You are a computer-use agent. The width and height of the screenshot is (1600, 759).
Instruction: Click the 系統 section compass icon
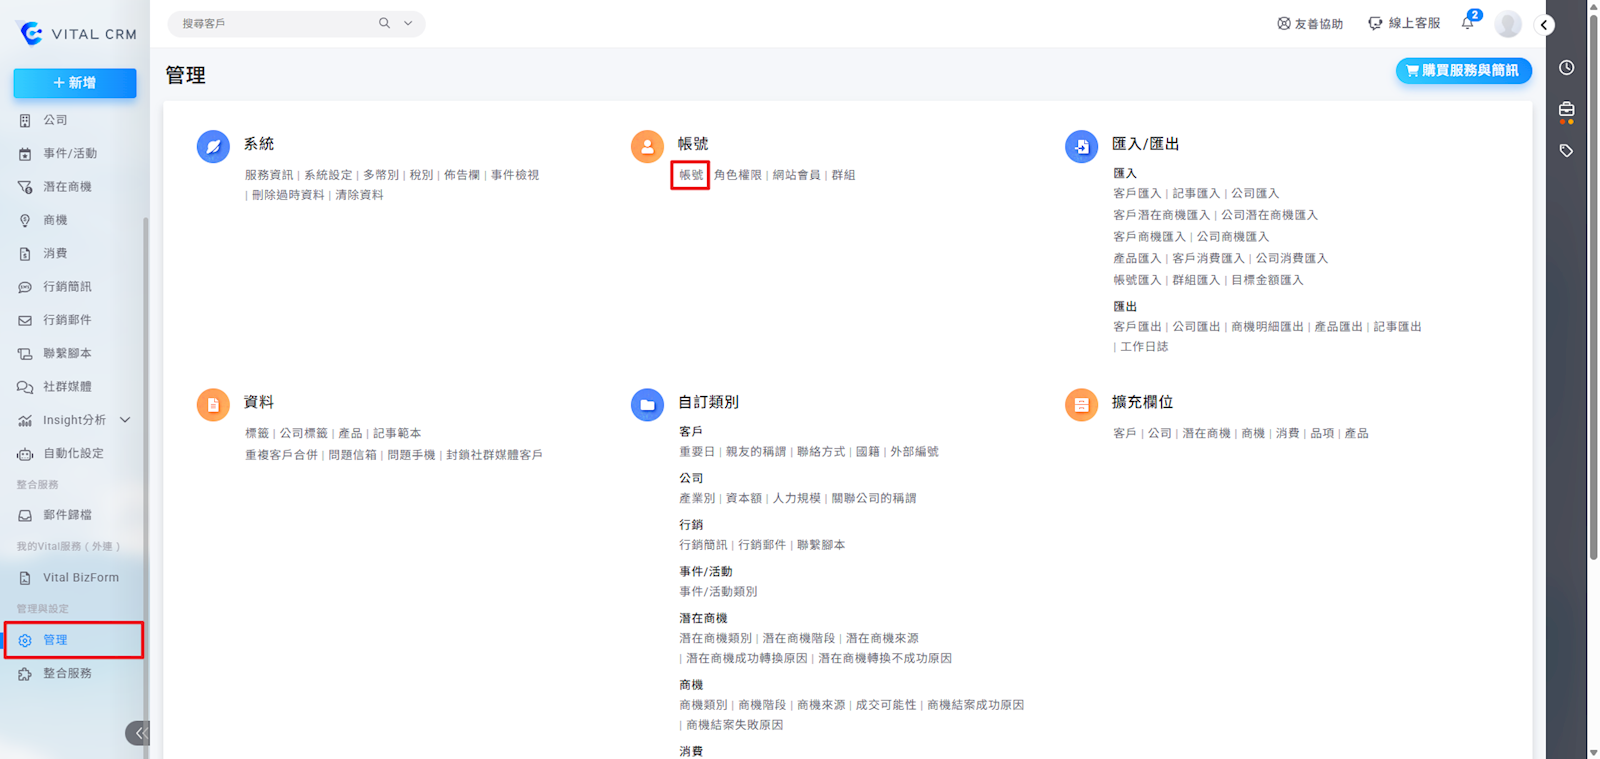[x=213, y=147]
